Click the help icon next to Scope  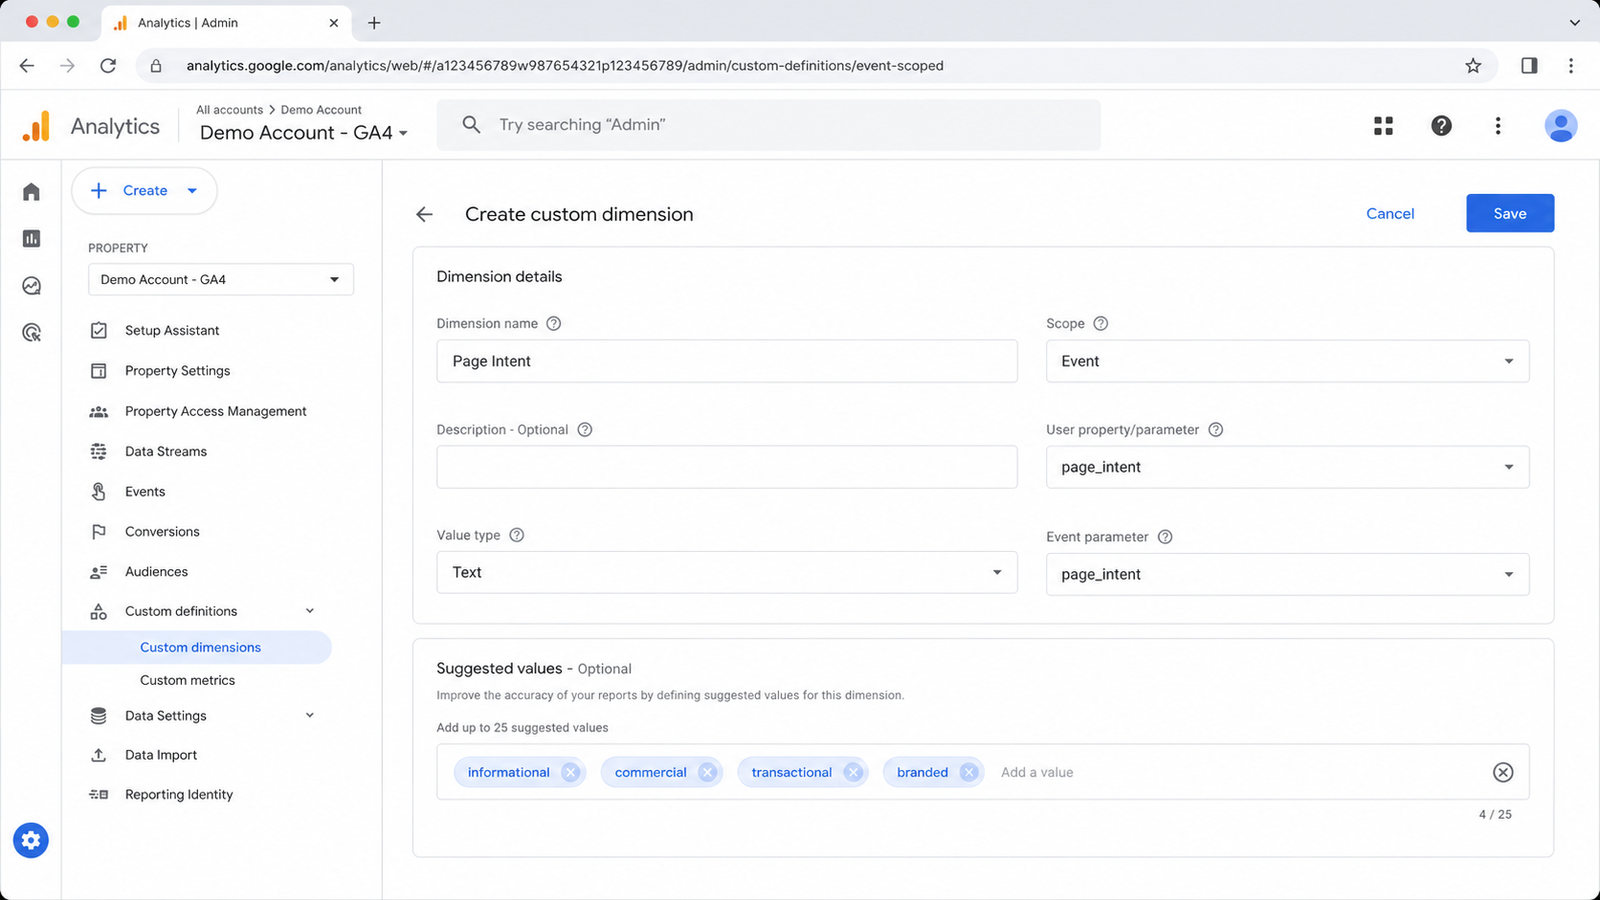(x=1101, y=323)
